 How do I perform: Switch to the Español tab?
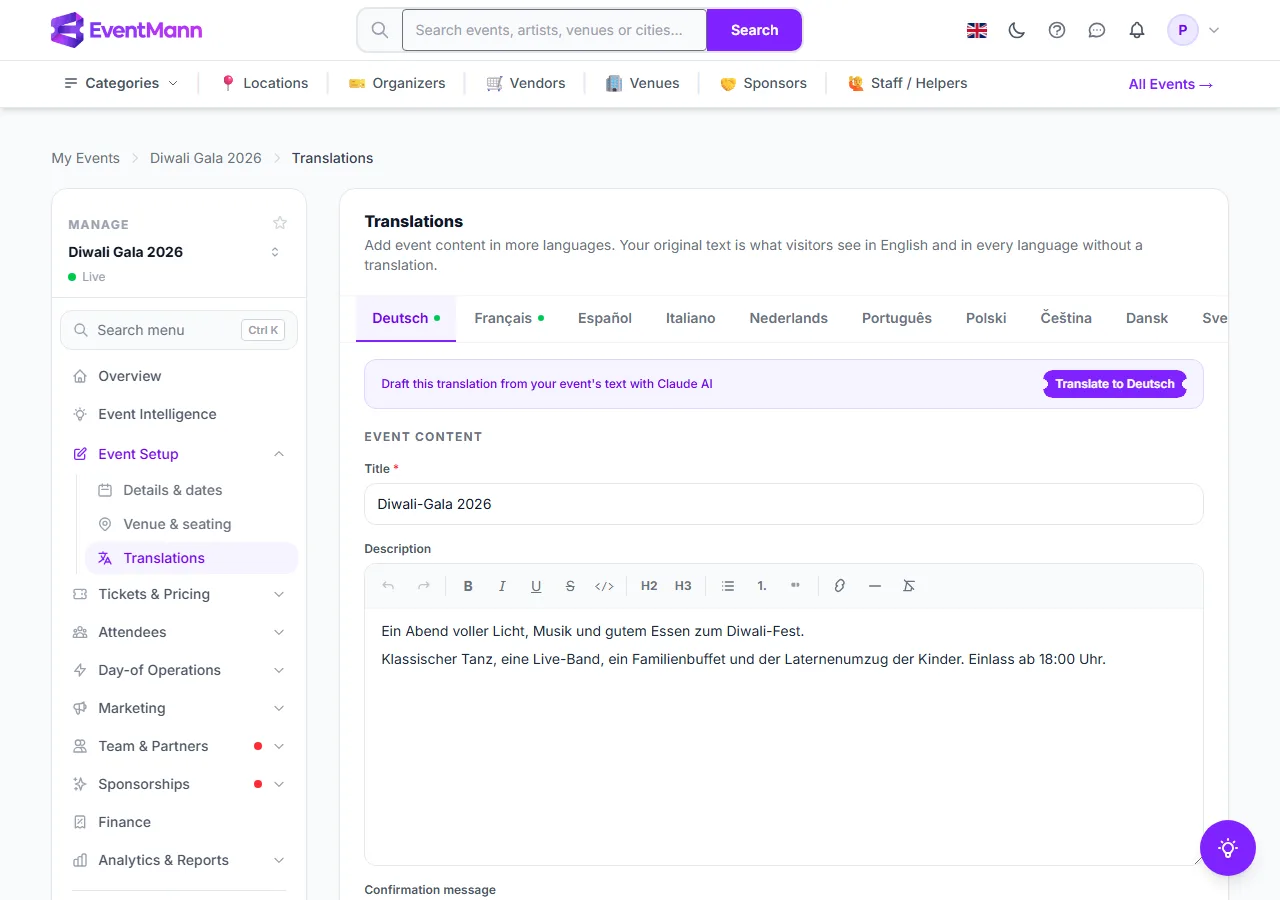(605, 318)
